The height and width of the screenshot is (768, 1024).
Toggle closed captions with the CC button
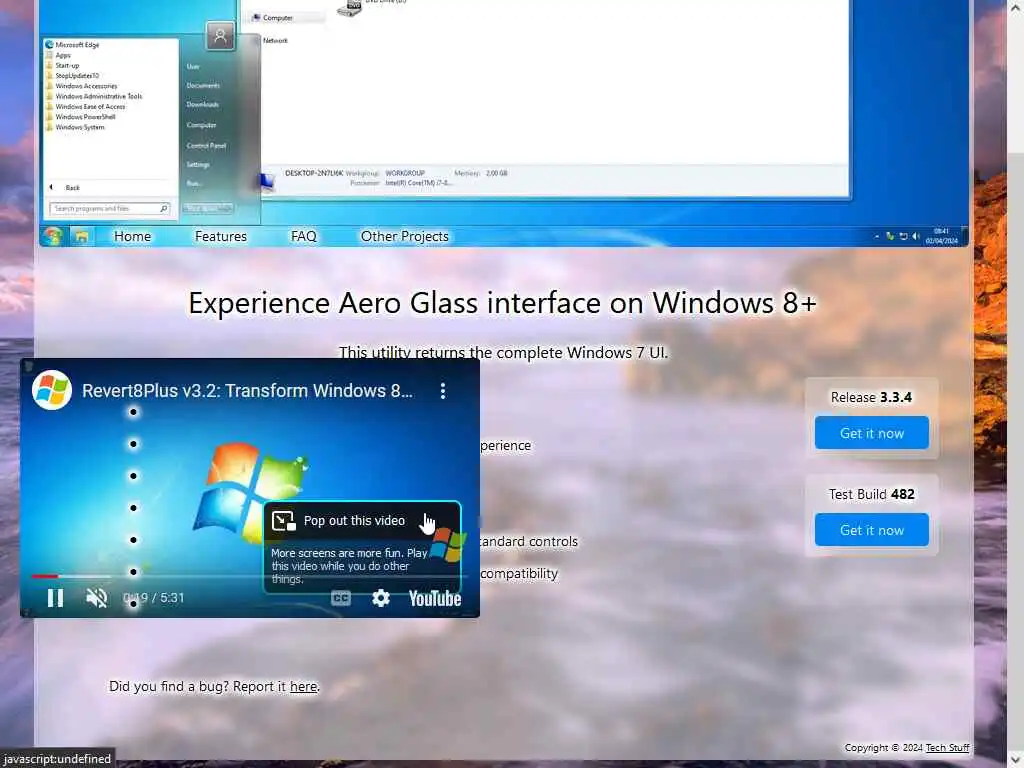[x=341, y=598]
